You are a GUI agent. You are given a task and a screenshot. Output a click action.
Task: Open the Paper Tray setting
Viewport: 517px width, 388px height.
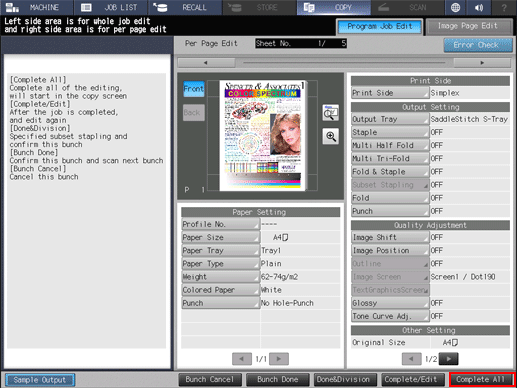coord(220,251)
